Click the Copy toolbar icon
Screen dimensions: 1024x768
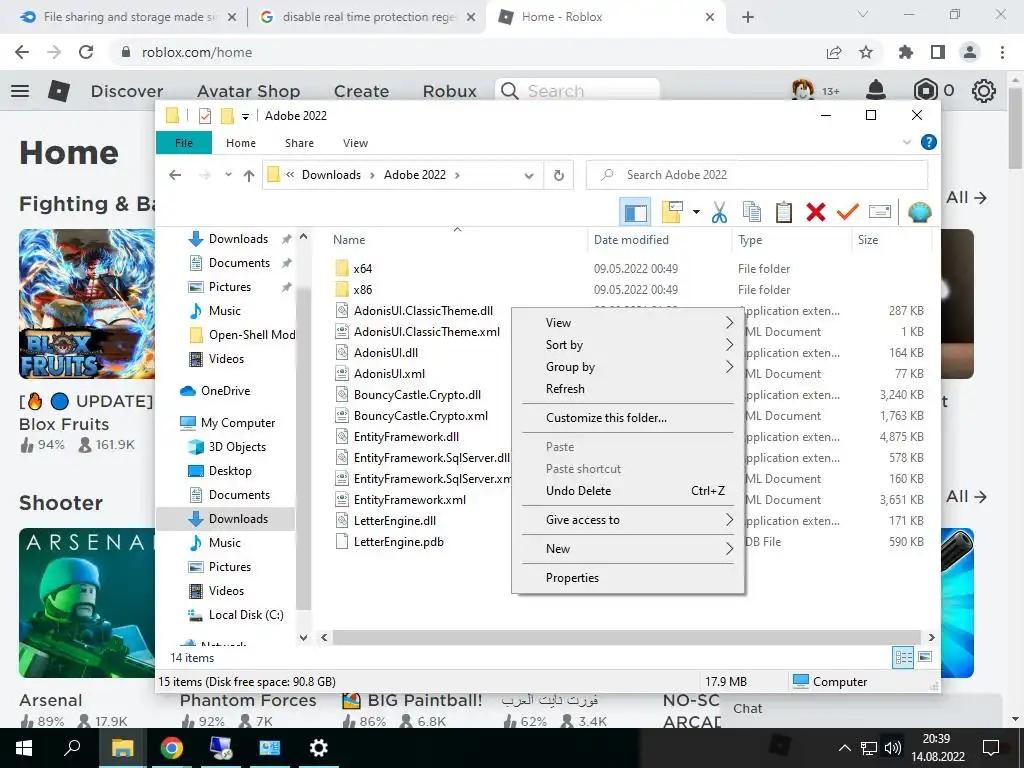(x=752, y=212)
